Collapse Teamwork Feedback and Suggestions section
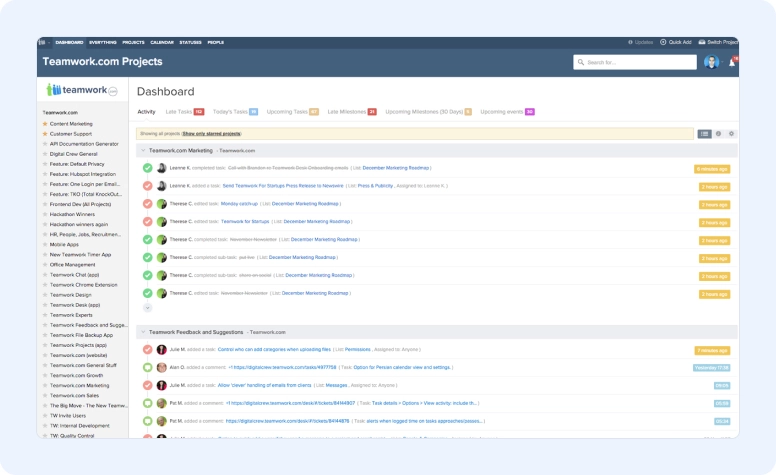Screen dimensions: 776x475 click(x=143, y=332)
